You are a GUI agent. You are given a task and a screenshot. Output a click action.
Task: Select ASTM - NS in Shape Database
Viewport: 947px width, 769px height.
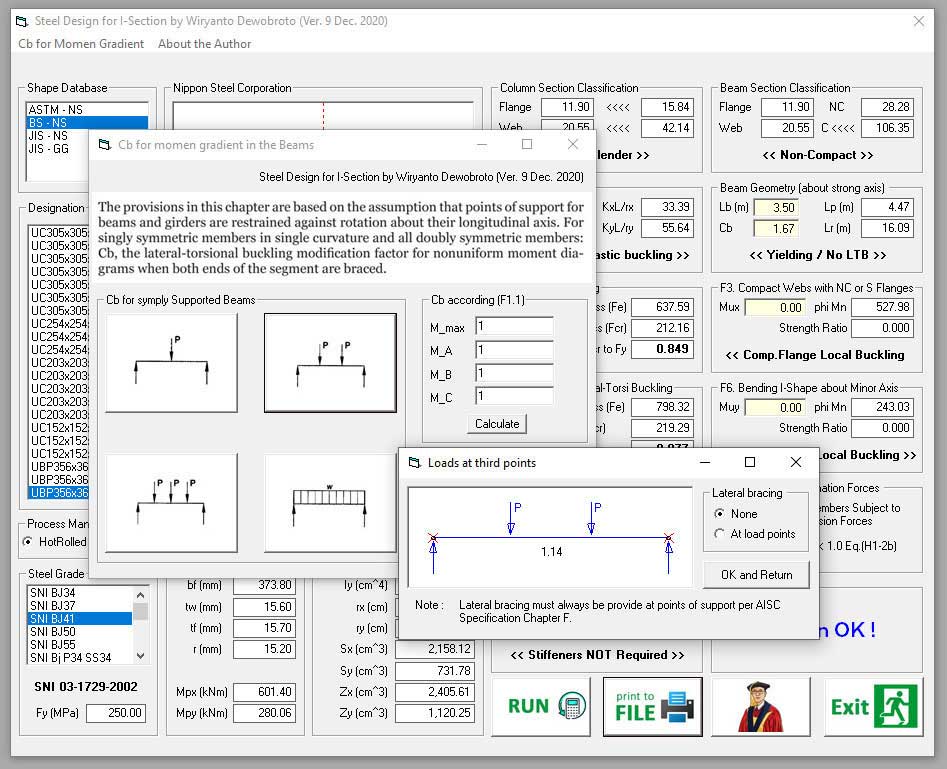point(56,110)
